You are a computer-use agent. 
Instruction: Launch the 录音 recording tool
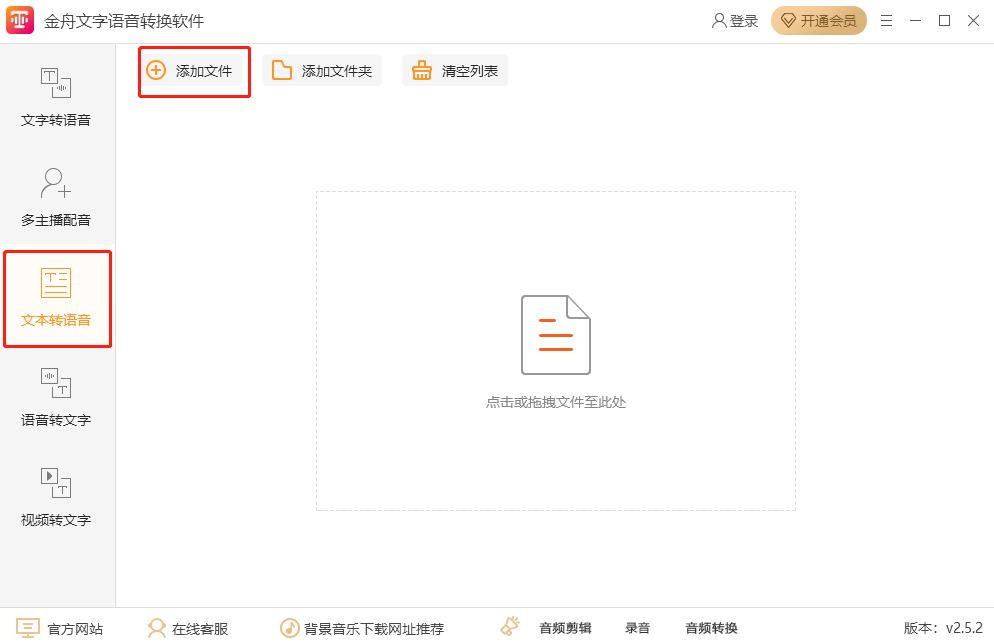click(637, 628)
